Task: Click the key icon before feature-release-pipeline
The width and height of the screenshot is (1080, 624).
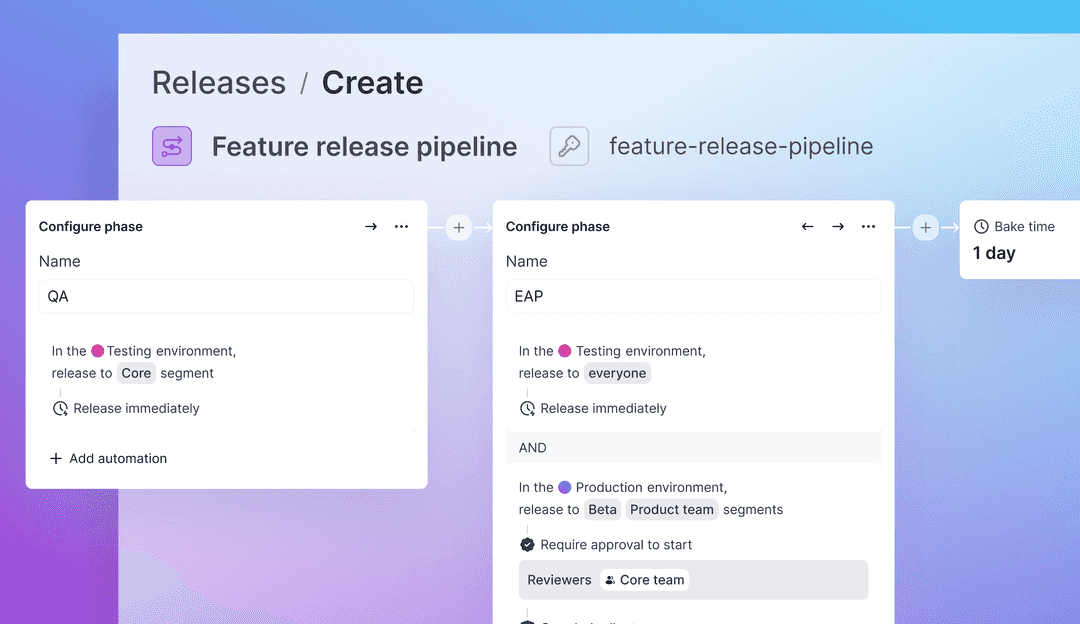Action: pyautogui.click(x=569, y=146)
